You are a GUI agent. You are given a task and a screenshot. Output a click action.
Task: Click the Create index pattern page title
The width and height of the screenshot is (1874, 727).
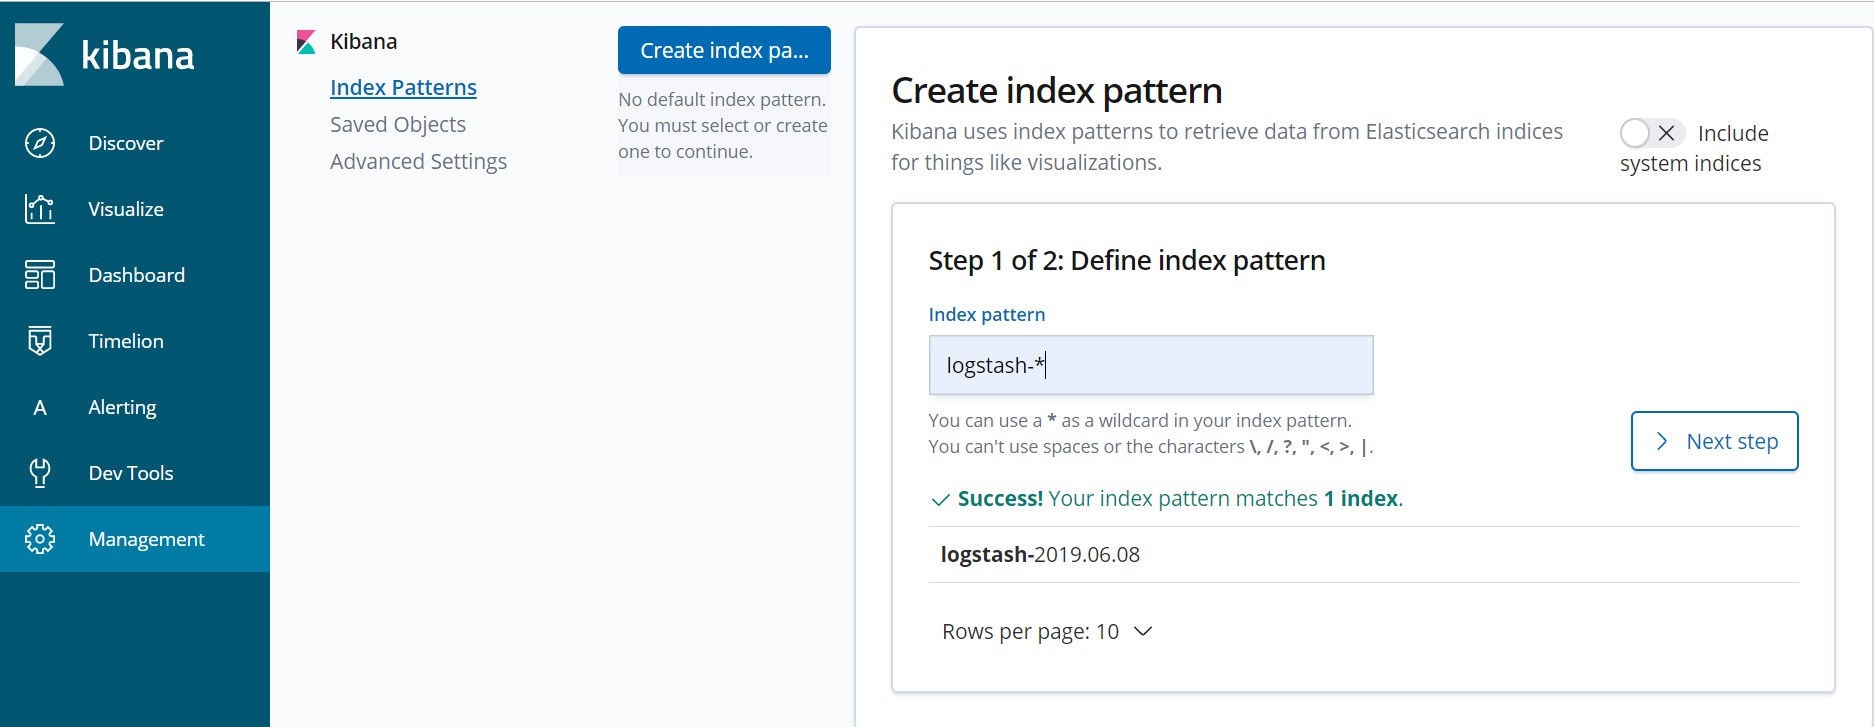pos(1057,91)
